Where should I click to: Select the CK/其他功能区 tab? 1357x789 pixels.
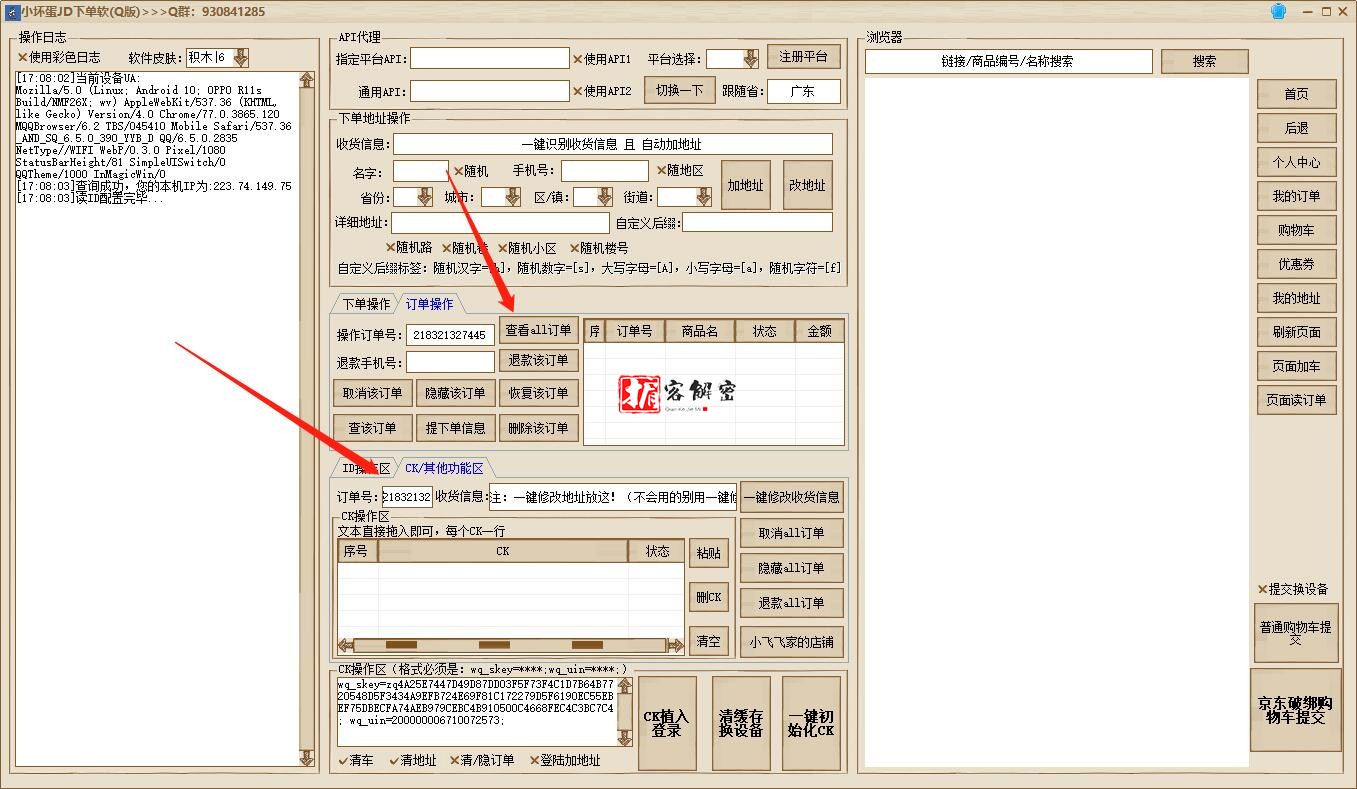pyautogui.click(x=443, y=468)
